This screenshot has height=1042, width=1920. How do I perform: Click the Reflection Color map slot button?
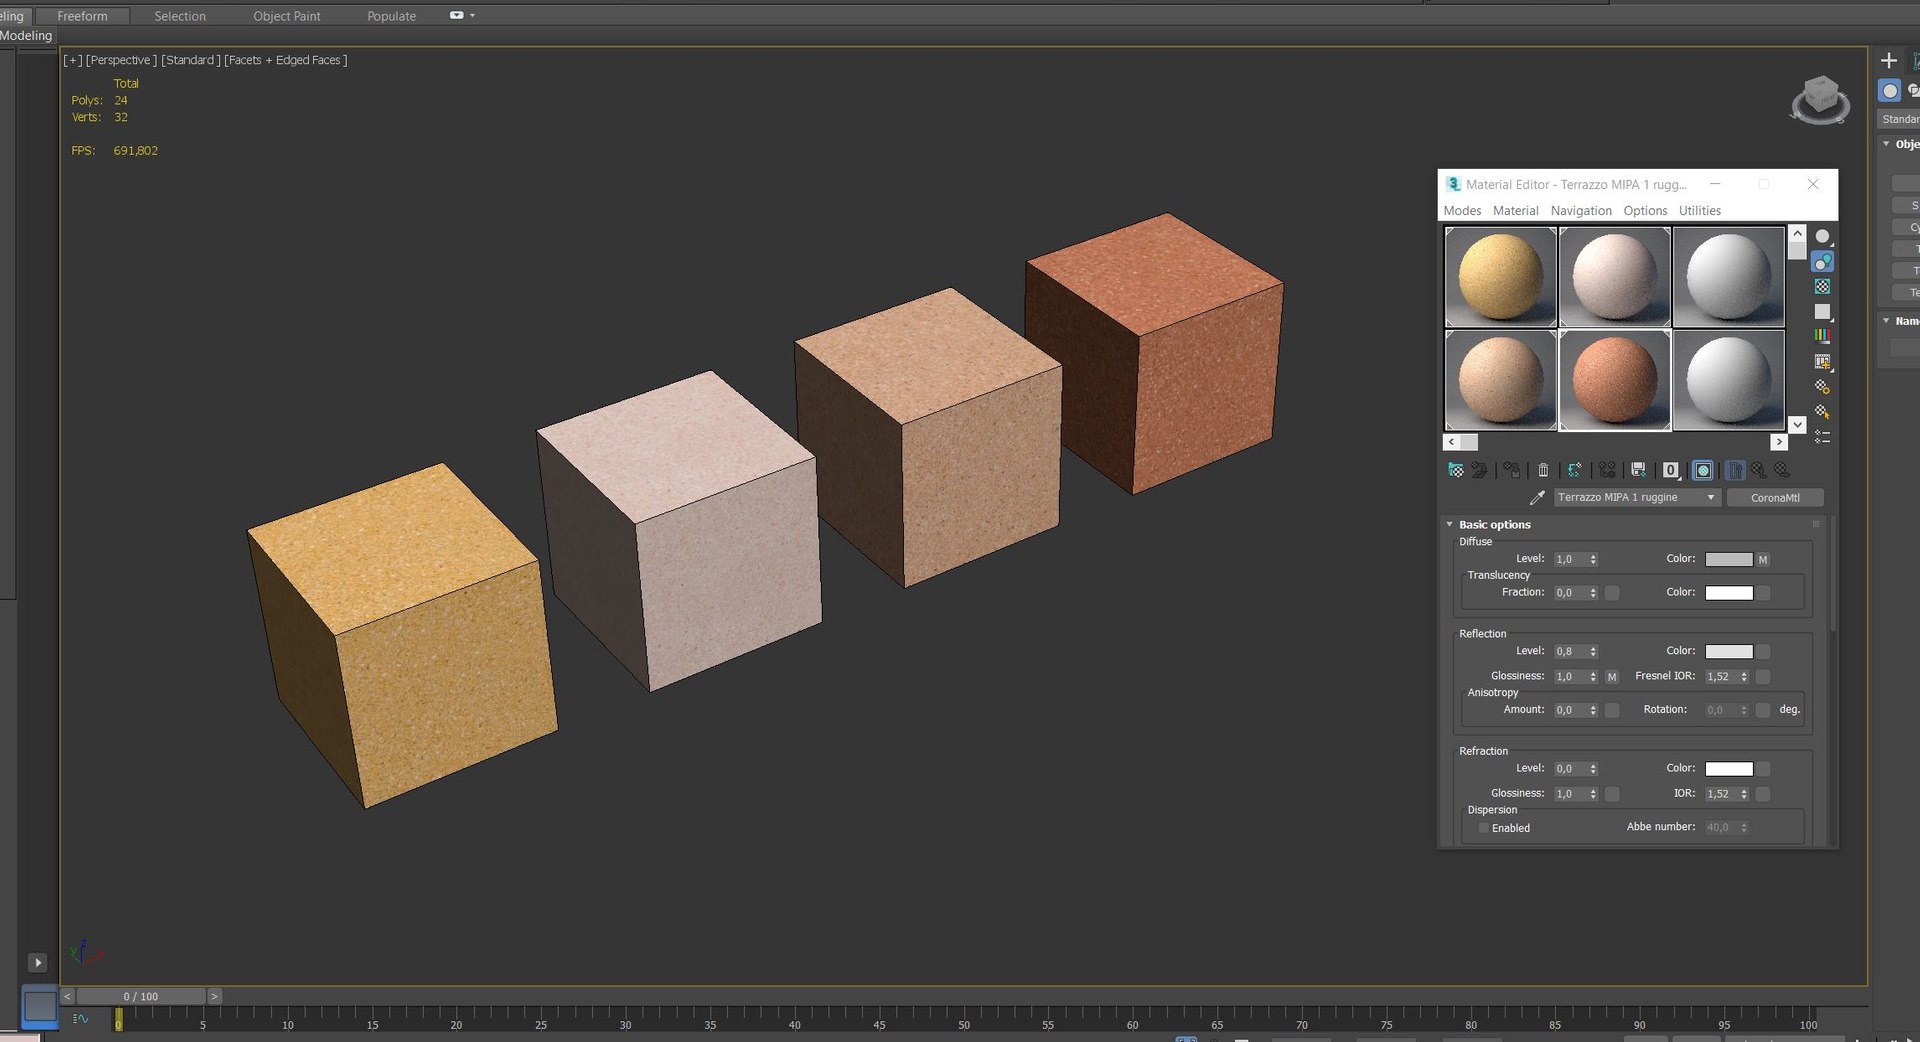coord(1764,651)
